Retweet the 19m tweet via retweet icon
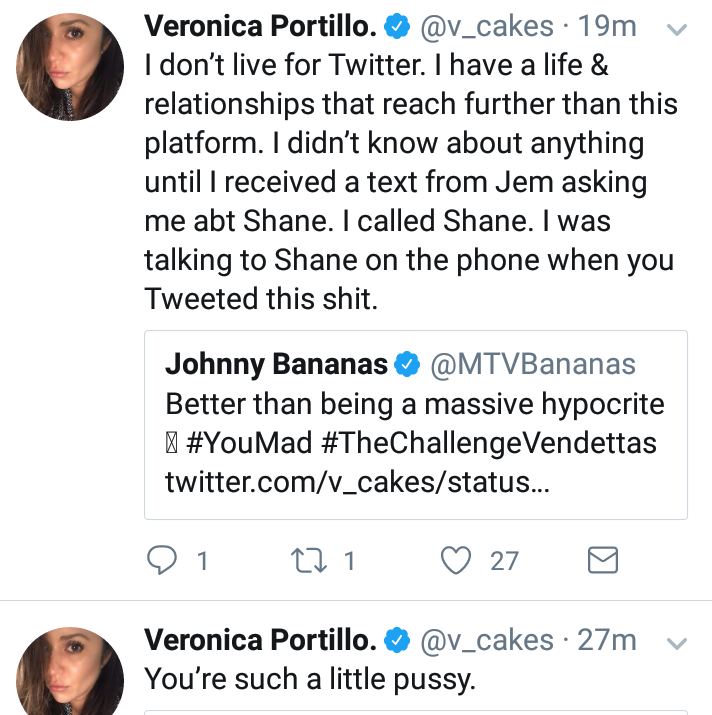Viewport: 712px width, 715px height. click(309, 560)
